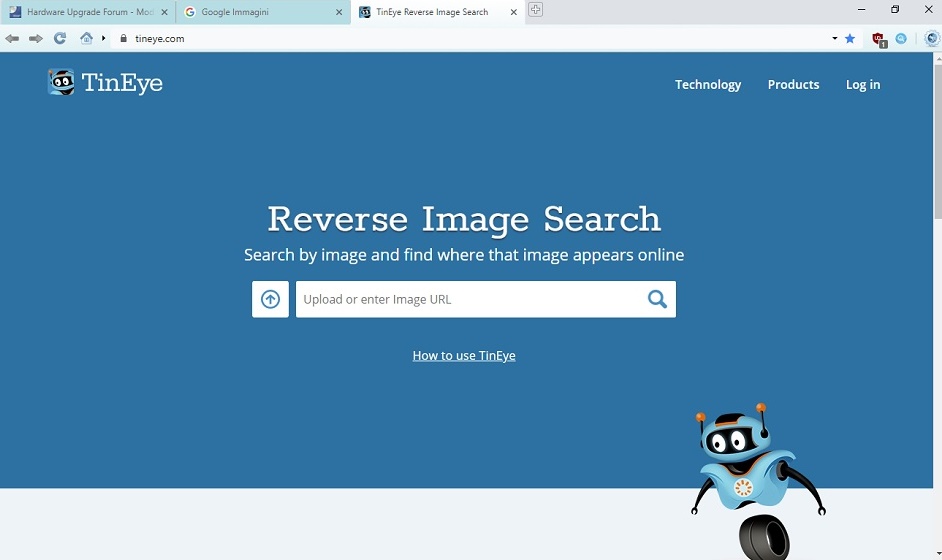Click the TinEye robot mascot illustration
Viewport: 942px width, 560px height.
pos(758,481)
